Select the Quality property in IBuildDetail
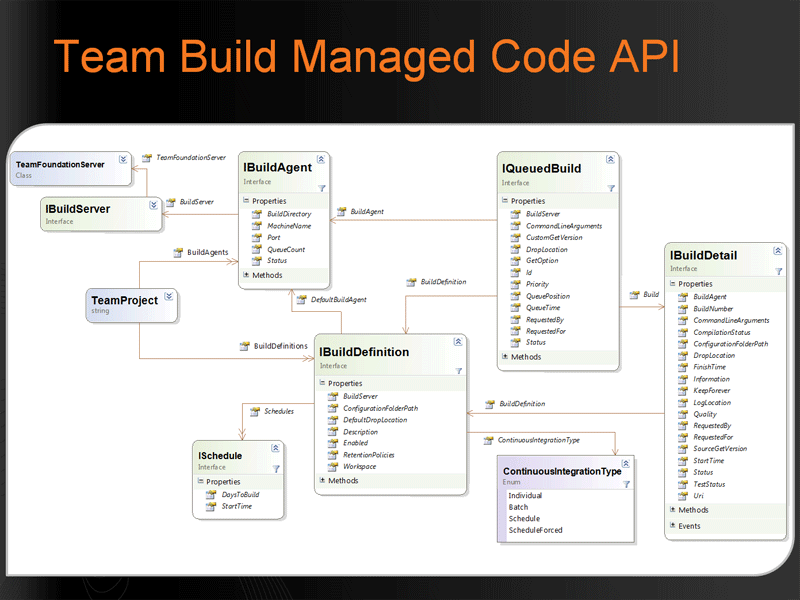This screenshot has height=600, width=800. [705, 414]
